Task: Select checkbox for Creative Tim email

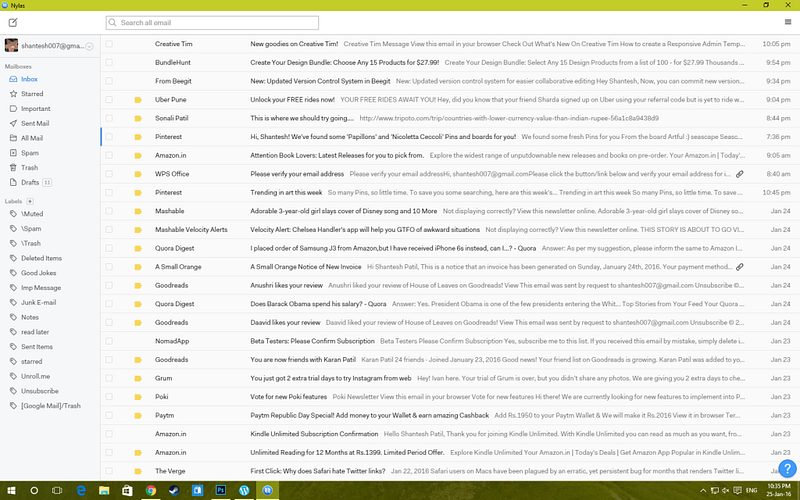Action: [x=109, y=44]
